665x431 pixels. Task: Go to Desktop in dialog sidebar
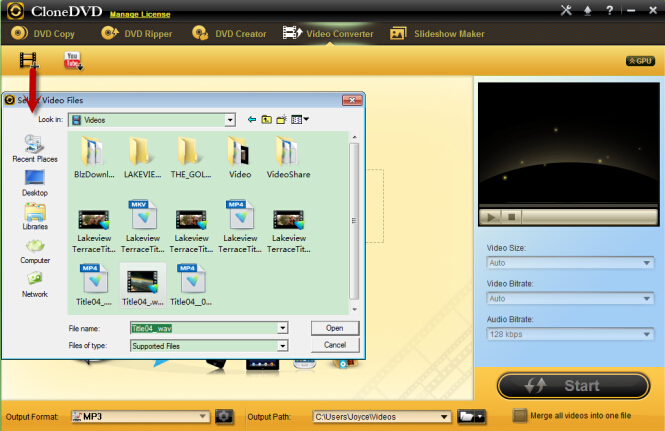coord(35,183)
